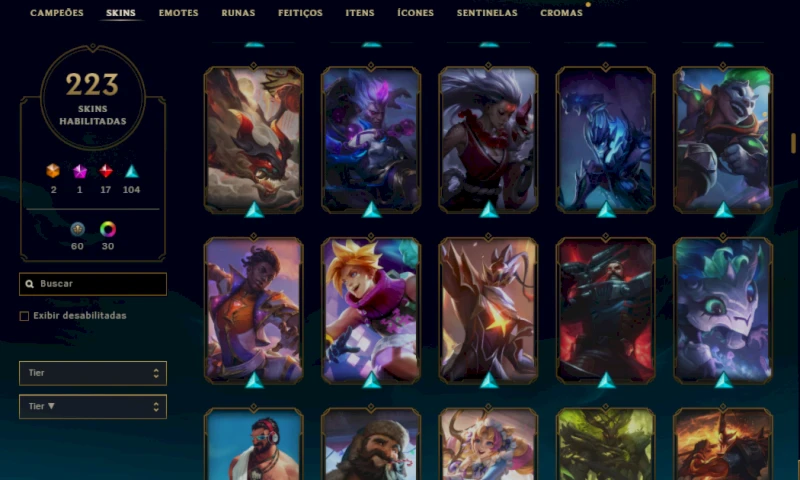Switch to the Campeões tab
Screen dimensions: 800x480
click(57, 13)
